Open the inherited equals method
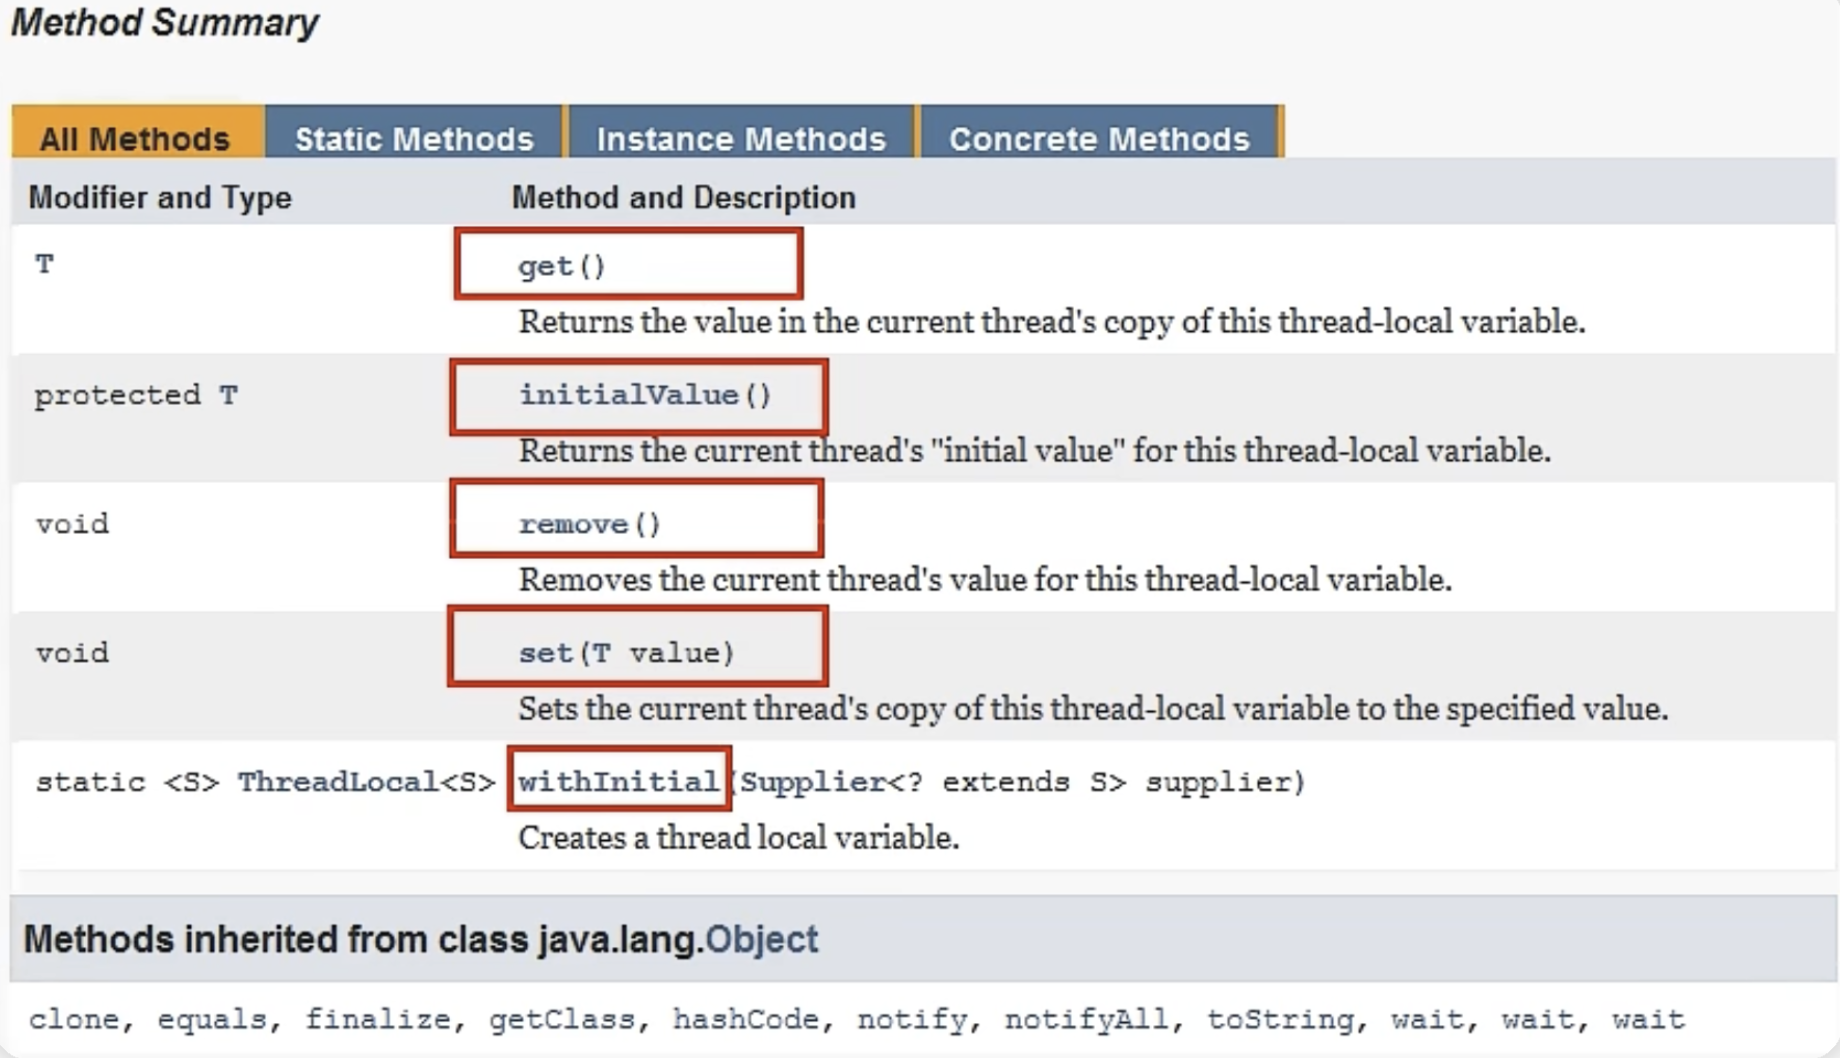The image size is (1840, 1058). (x=212, y=1019)
